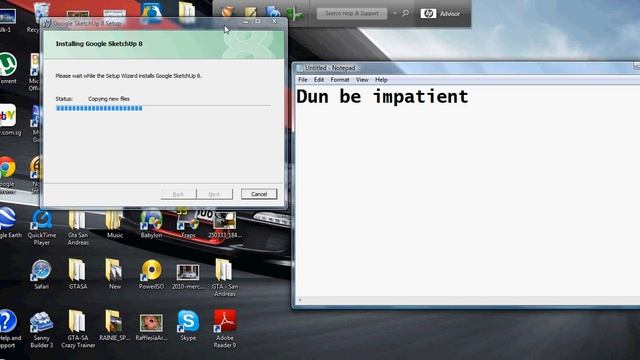Image resolution: width=640 pixels, height=360 pixels.
Task: Launch the PowerISO shortcut
Action: 151,270
